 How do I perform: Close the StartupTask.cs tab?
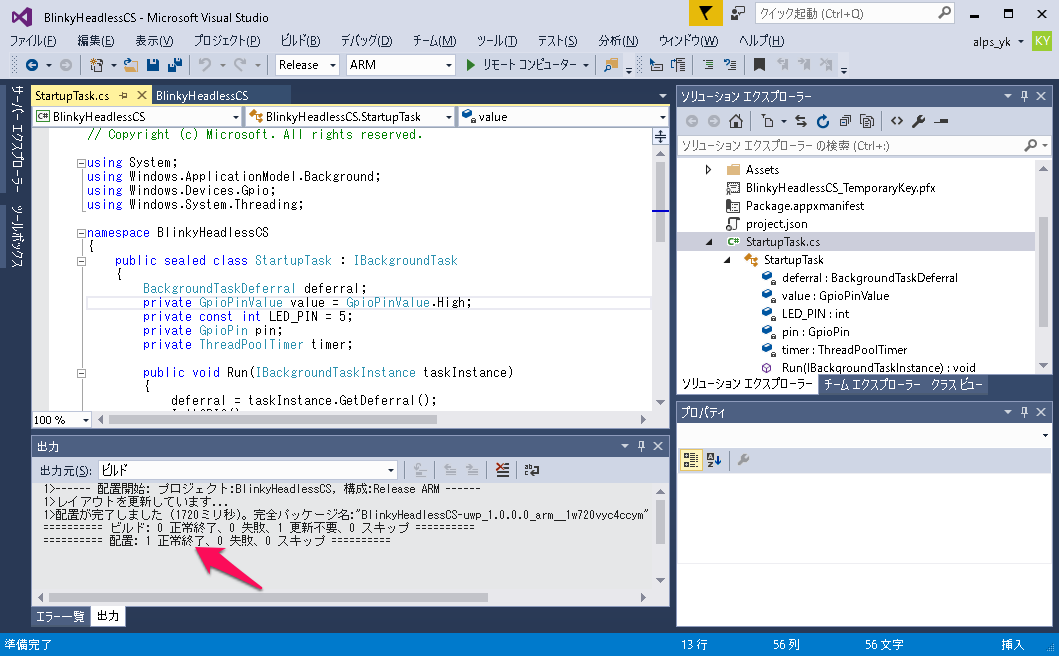click(141, 95)
